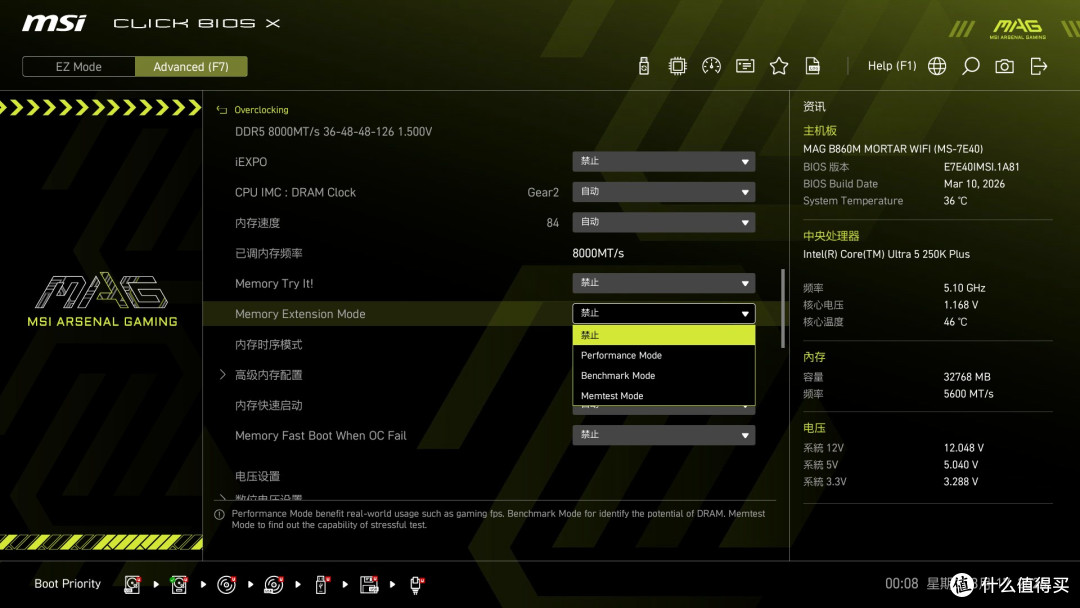
Task: Click the 00:08 clock display
Action: click(x=902, y=584)
